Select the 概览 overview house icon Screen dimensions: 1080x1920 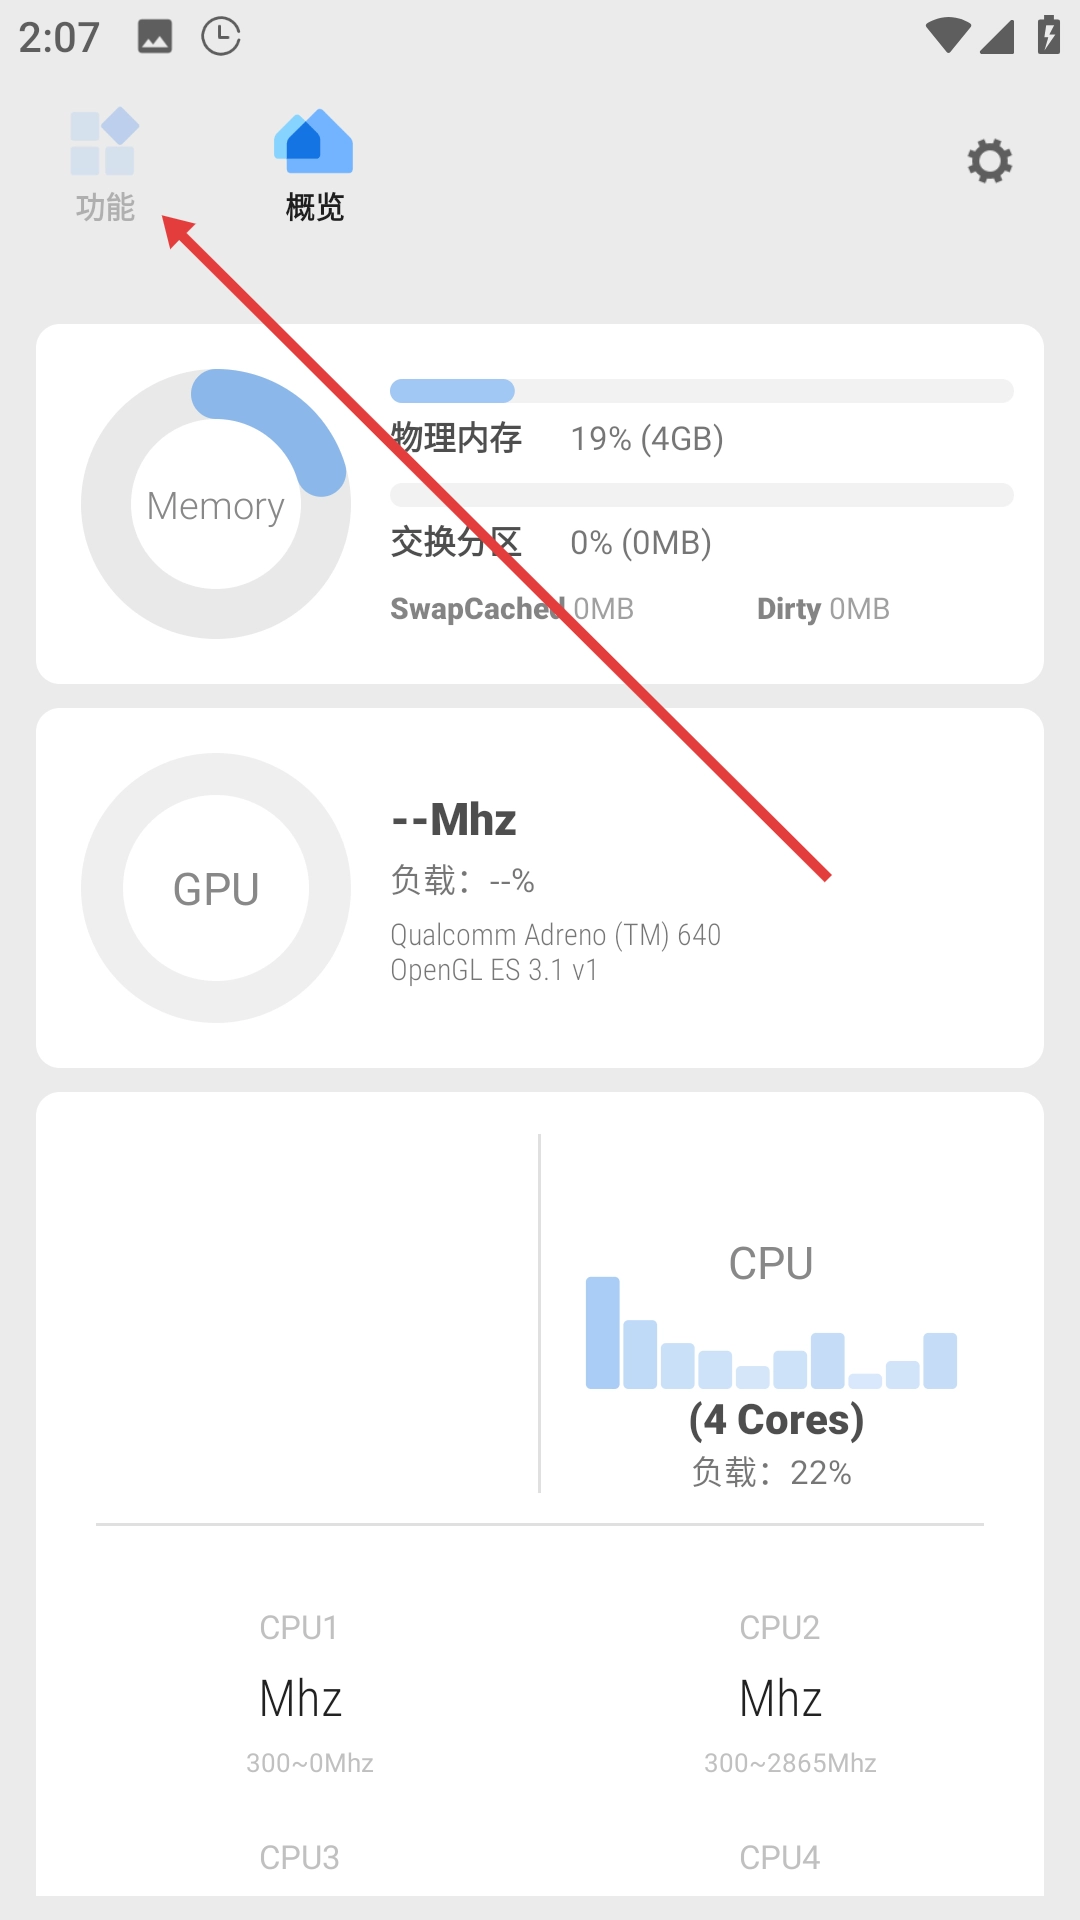click(x=314, y=142)
